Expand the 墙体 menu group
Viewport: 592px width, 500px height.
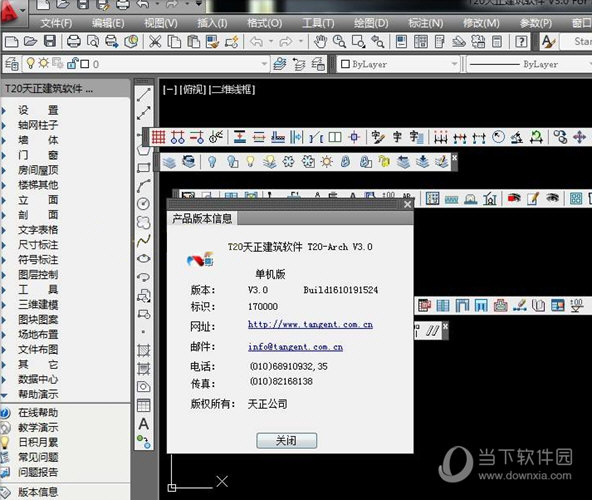click(38, 140)
